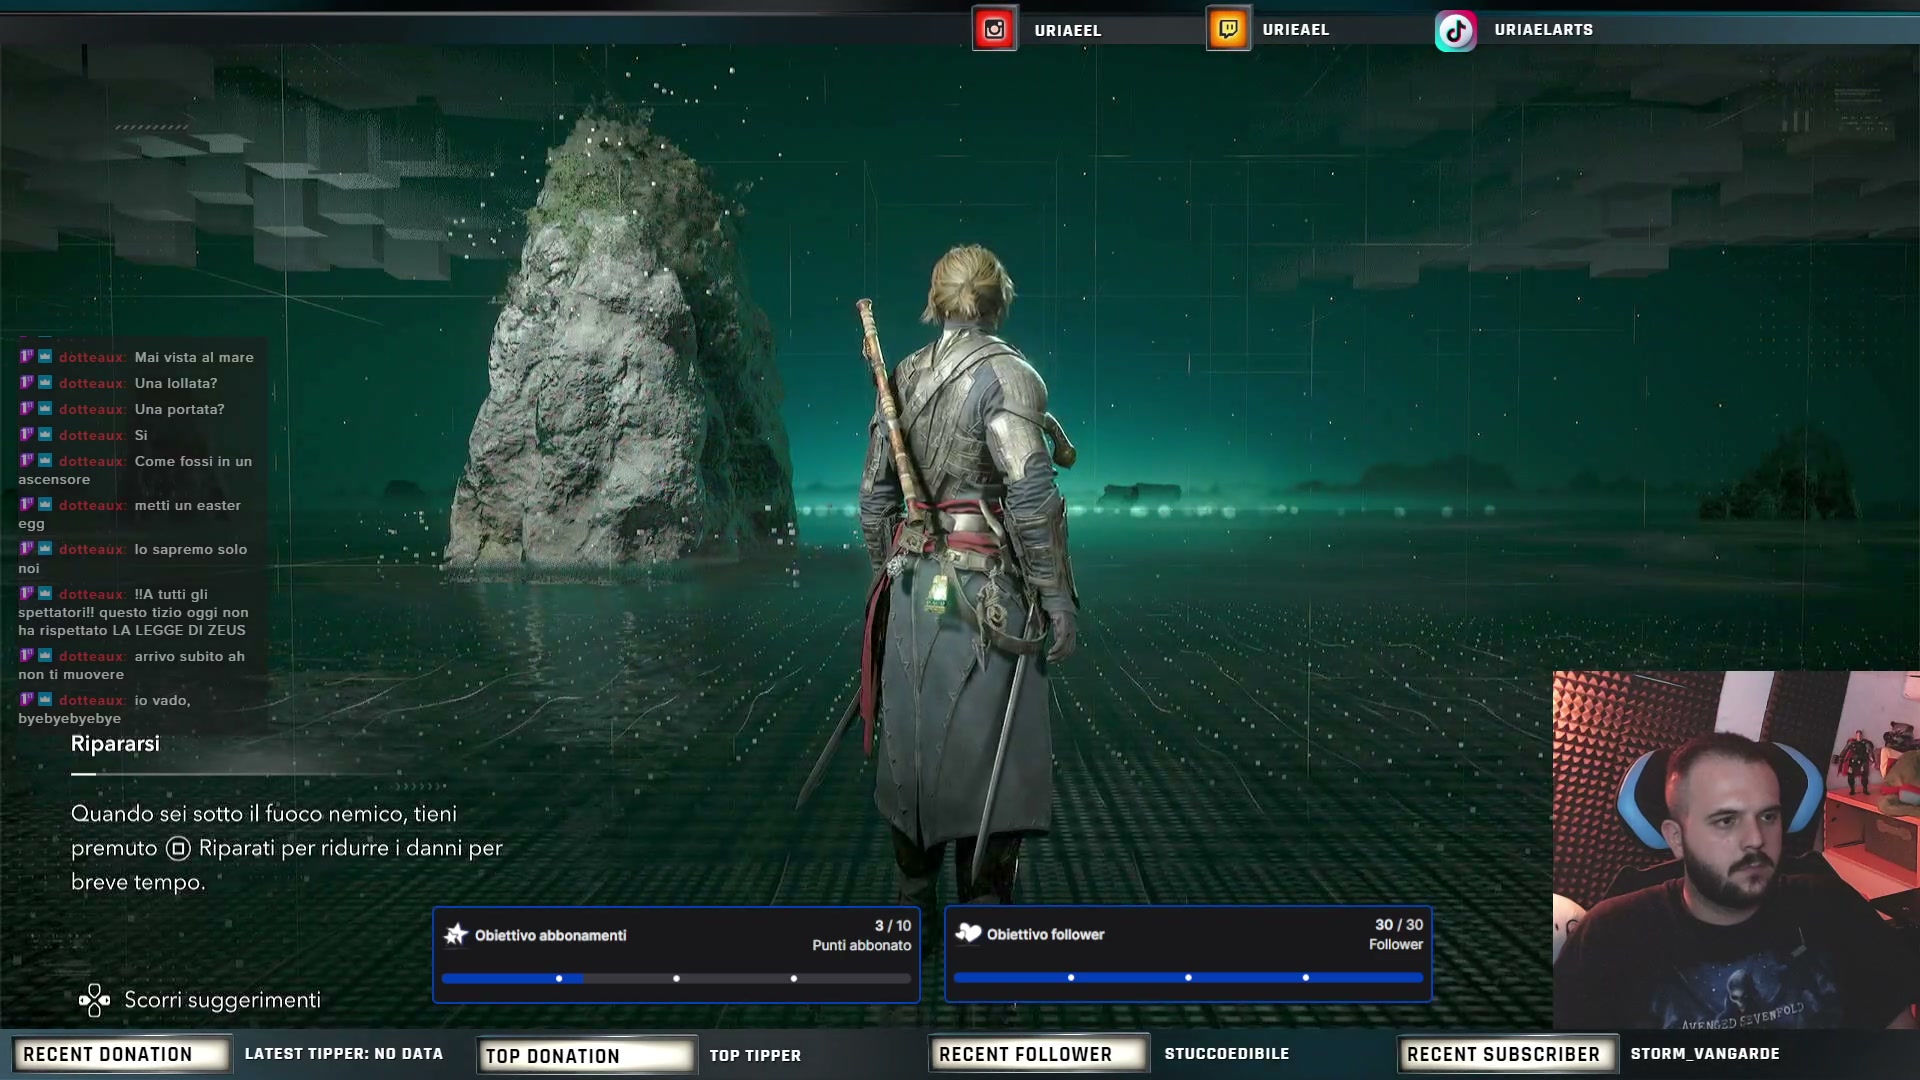Click chat message 'Mai vista al mare'
Screen dimensions: 1920x1080
tap(194, 357)
